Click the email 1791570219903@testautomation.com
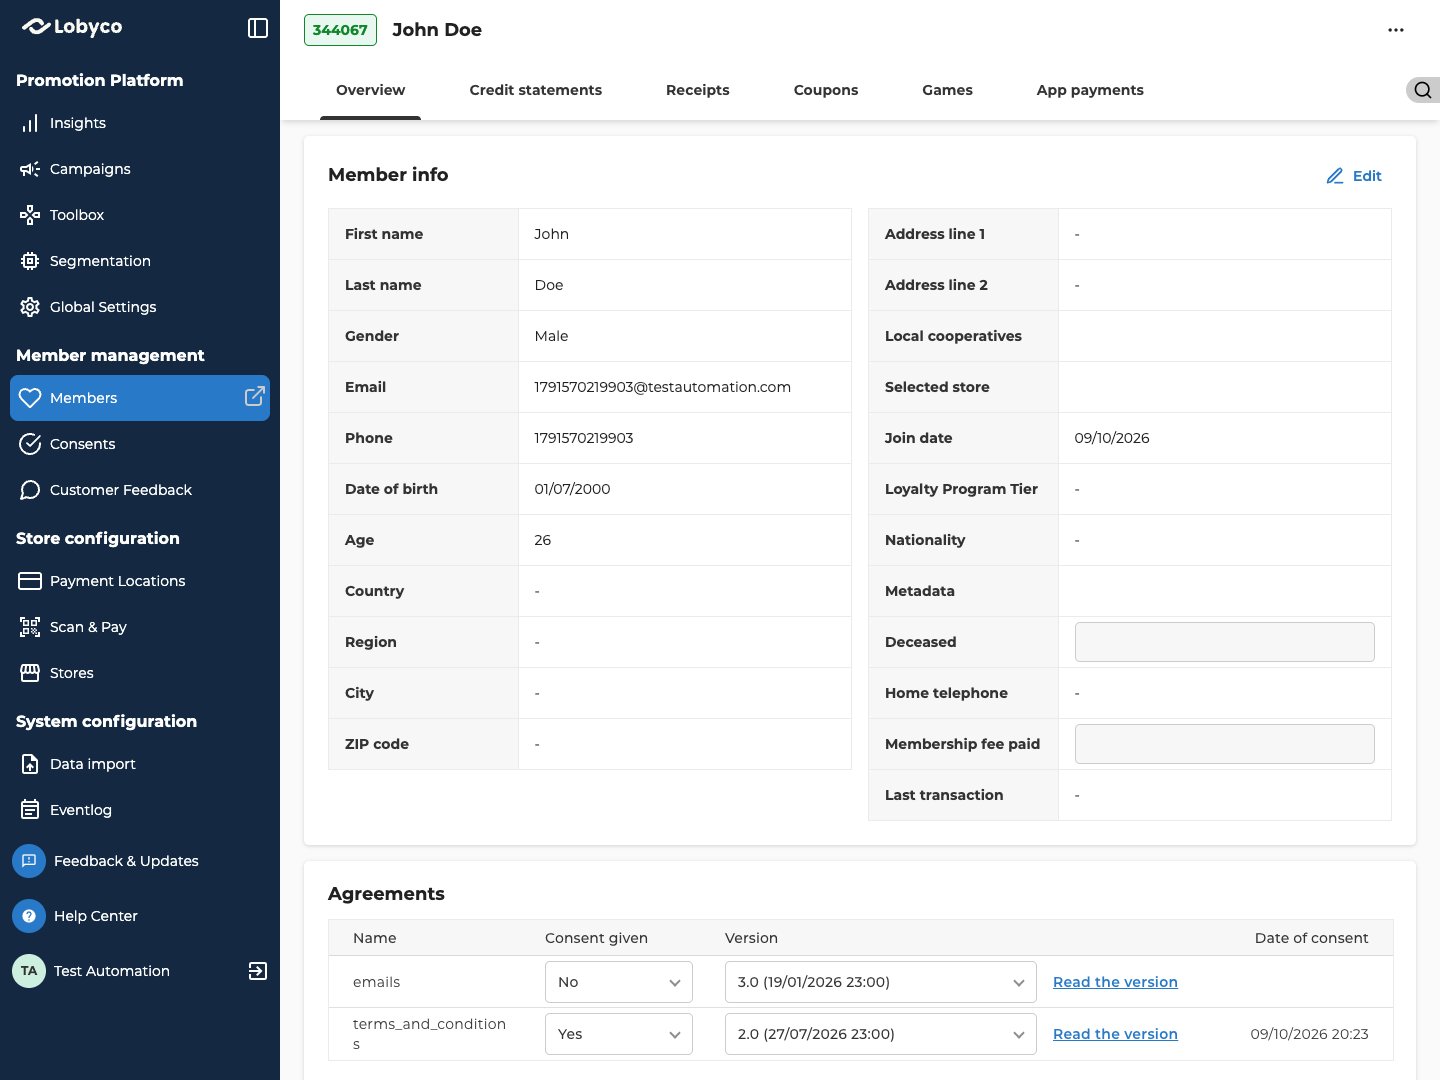 click(662, 387)
